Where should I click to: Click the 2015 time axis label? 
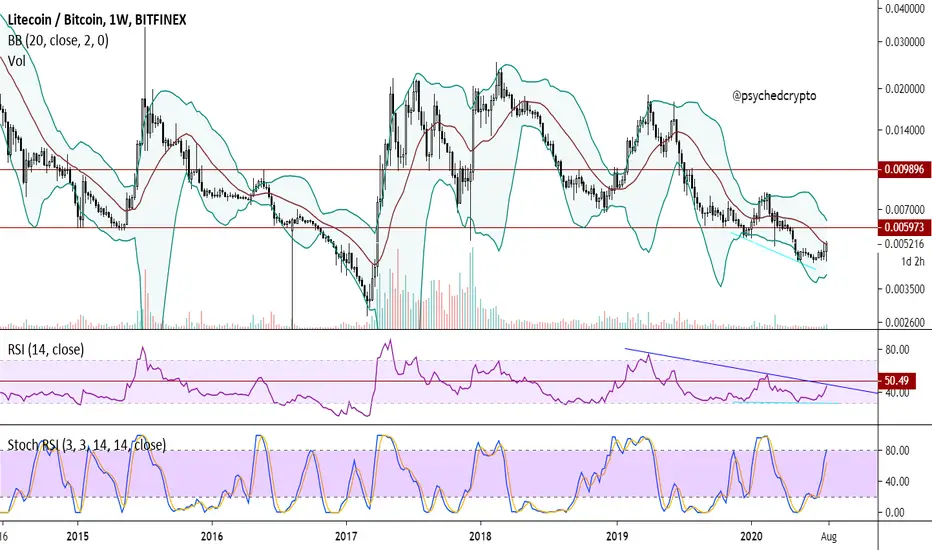(x=77, y=536)
